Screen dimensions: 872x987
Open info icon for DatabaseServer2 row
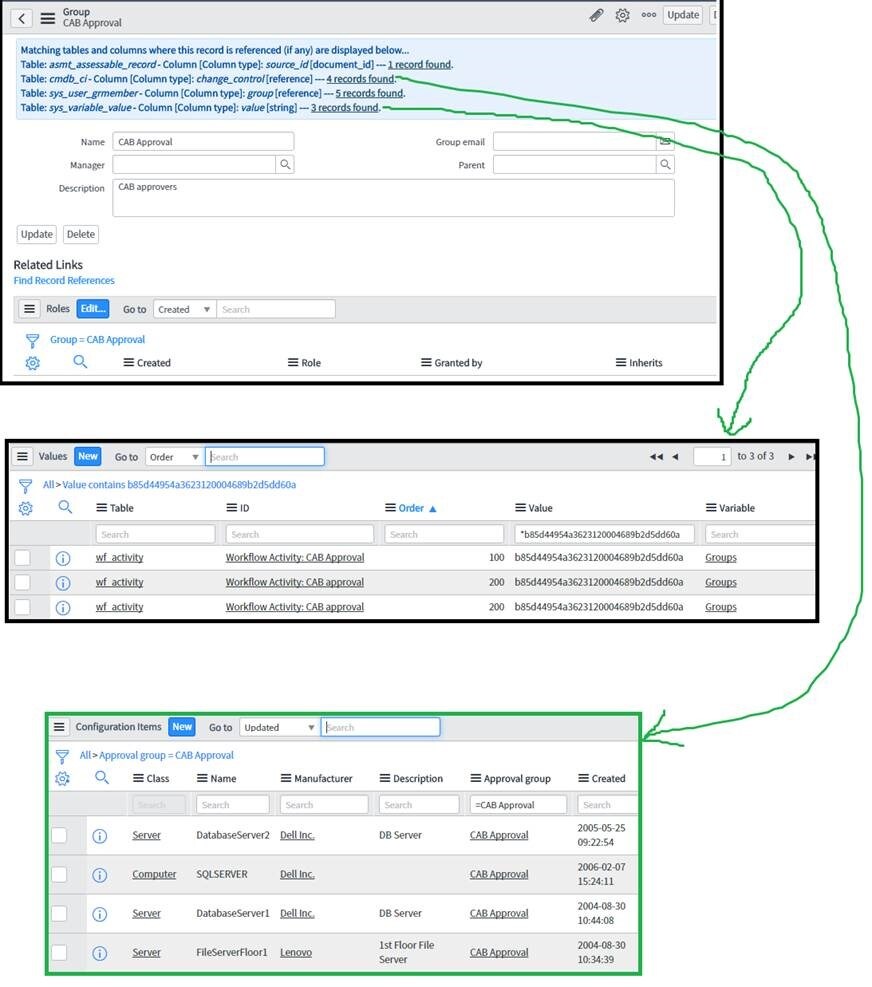99,836
